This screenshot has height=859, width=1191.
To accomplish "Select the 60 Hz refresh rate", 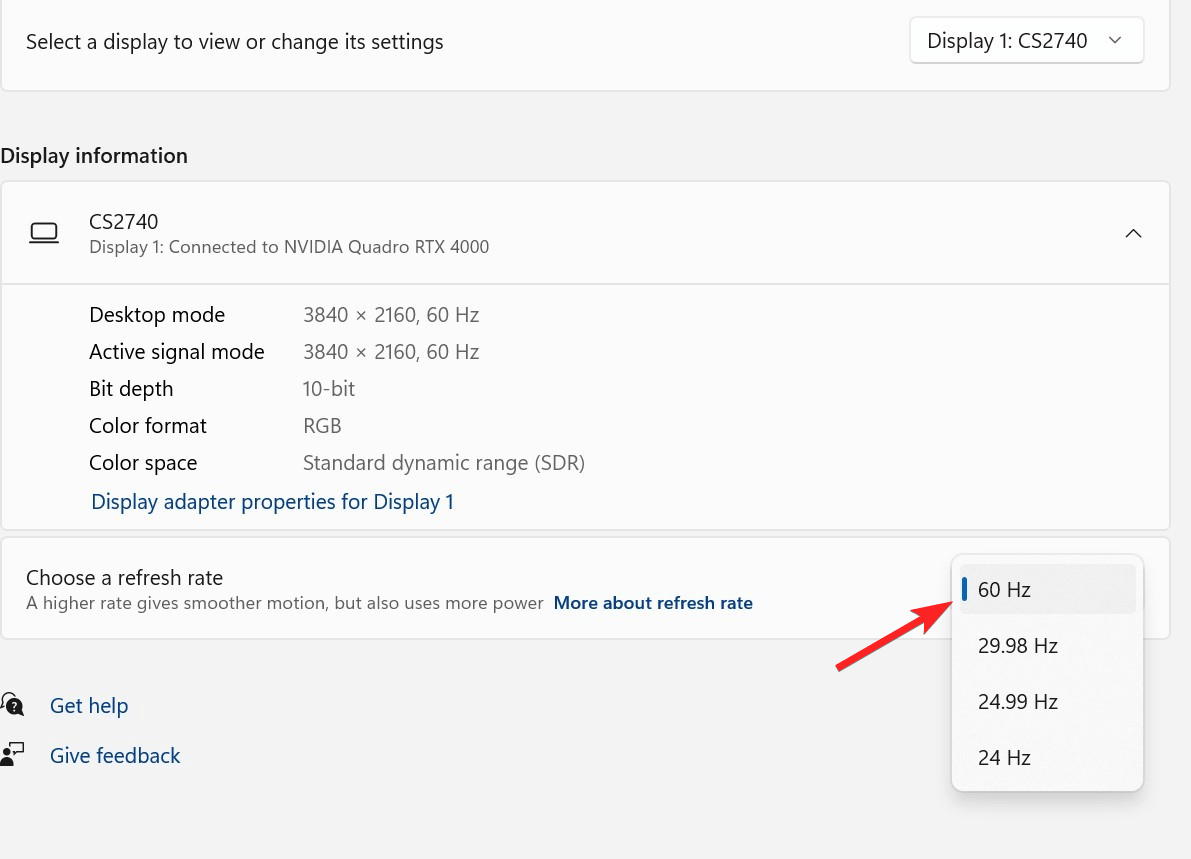I will (1046, 590).
